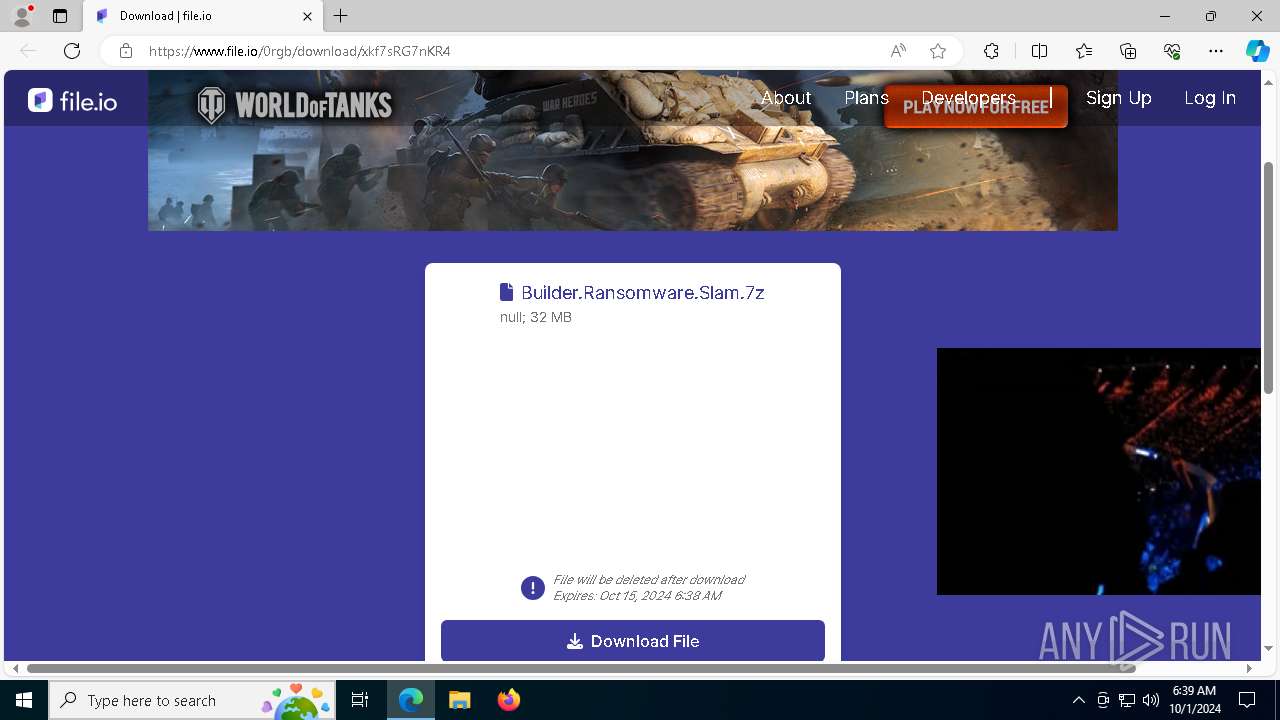Select the Download | file.io tab
This screenshot has height=720, width=1280.
202,16
